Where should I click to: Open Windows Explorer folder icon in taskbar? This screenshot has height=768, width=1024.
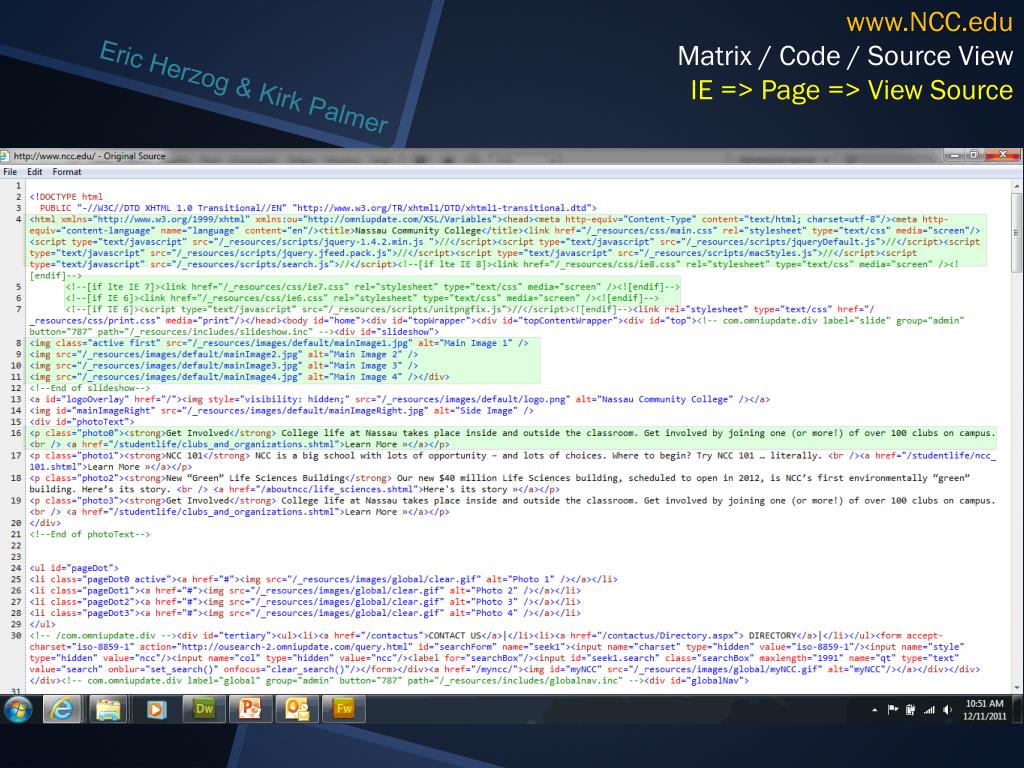tap(108, 709)
